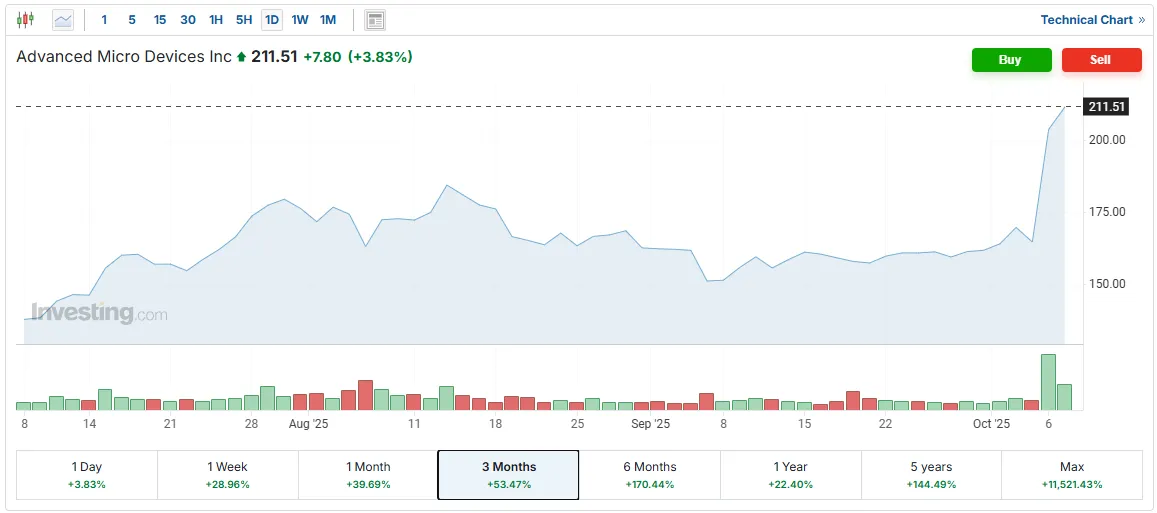
Task: Select the 1D interval
Action: [x=272, y=20]
